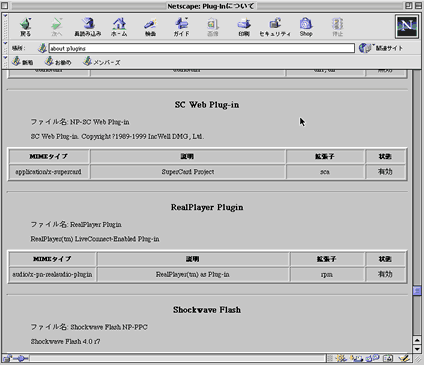Image resolution: width=424 pixels, height=365 pixels.
Task: Reload the page with 再読み込み
Action: [88, 27]
